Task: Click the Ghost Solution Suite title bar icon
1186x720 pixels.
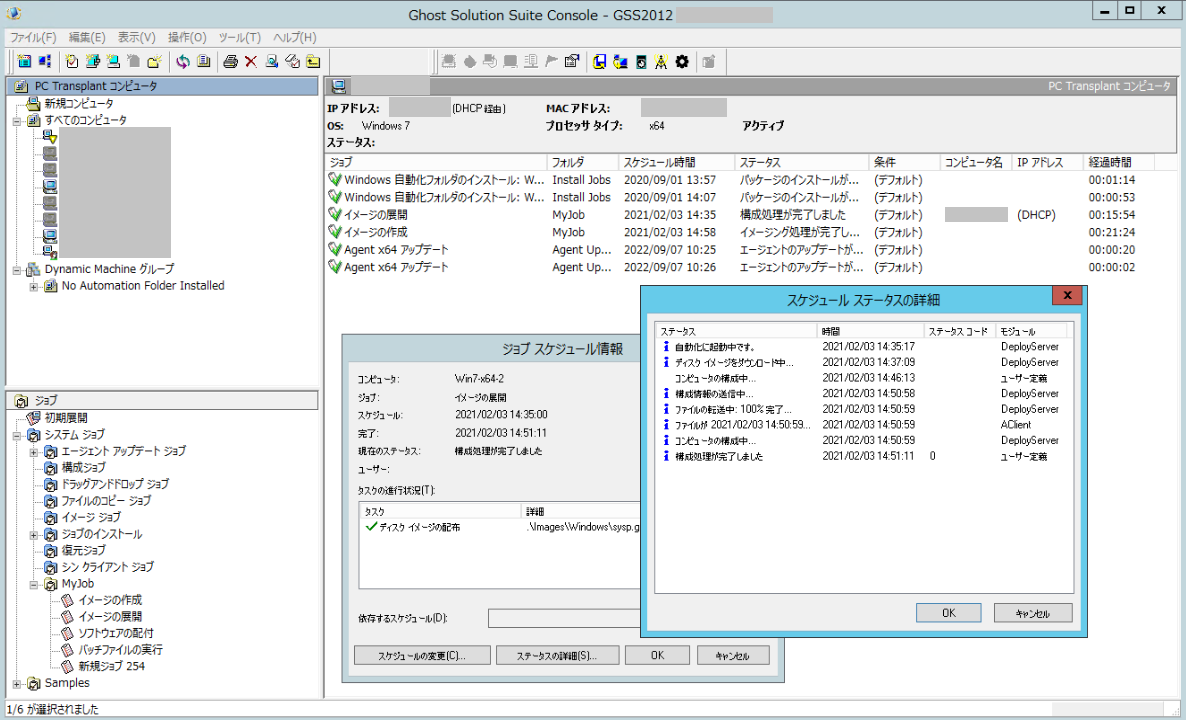Action: click(x=13, y=13)
